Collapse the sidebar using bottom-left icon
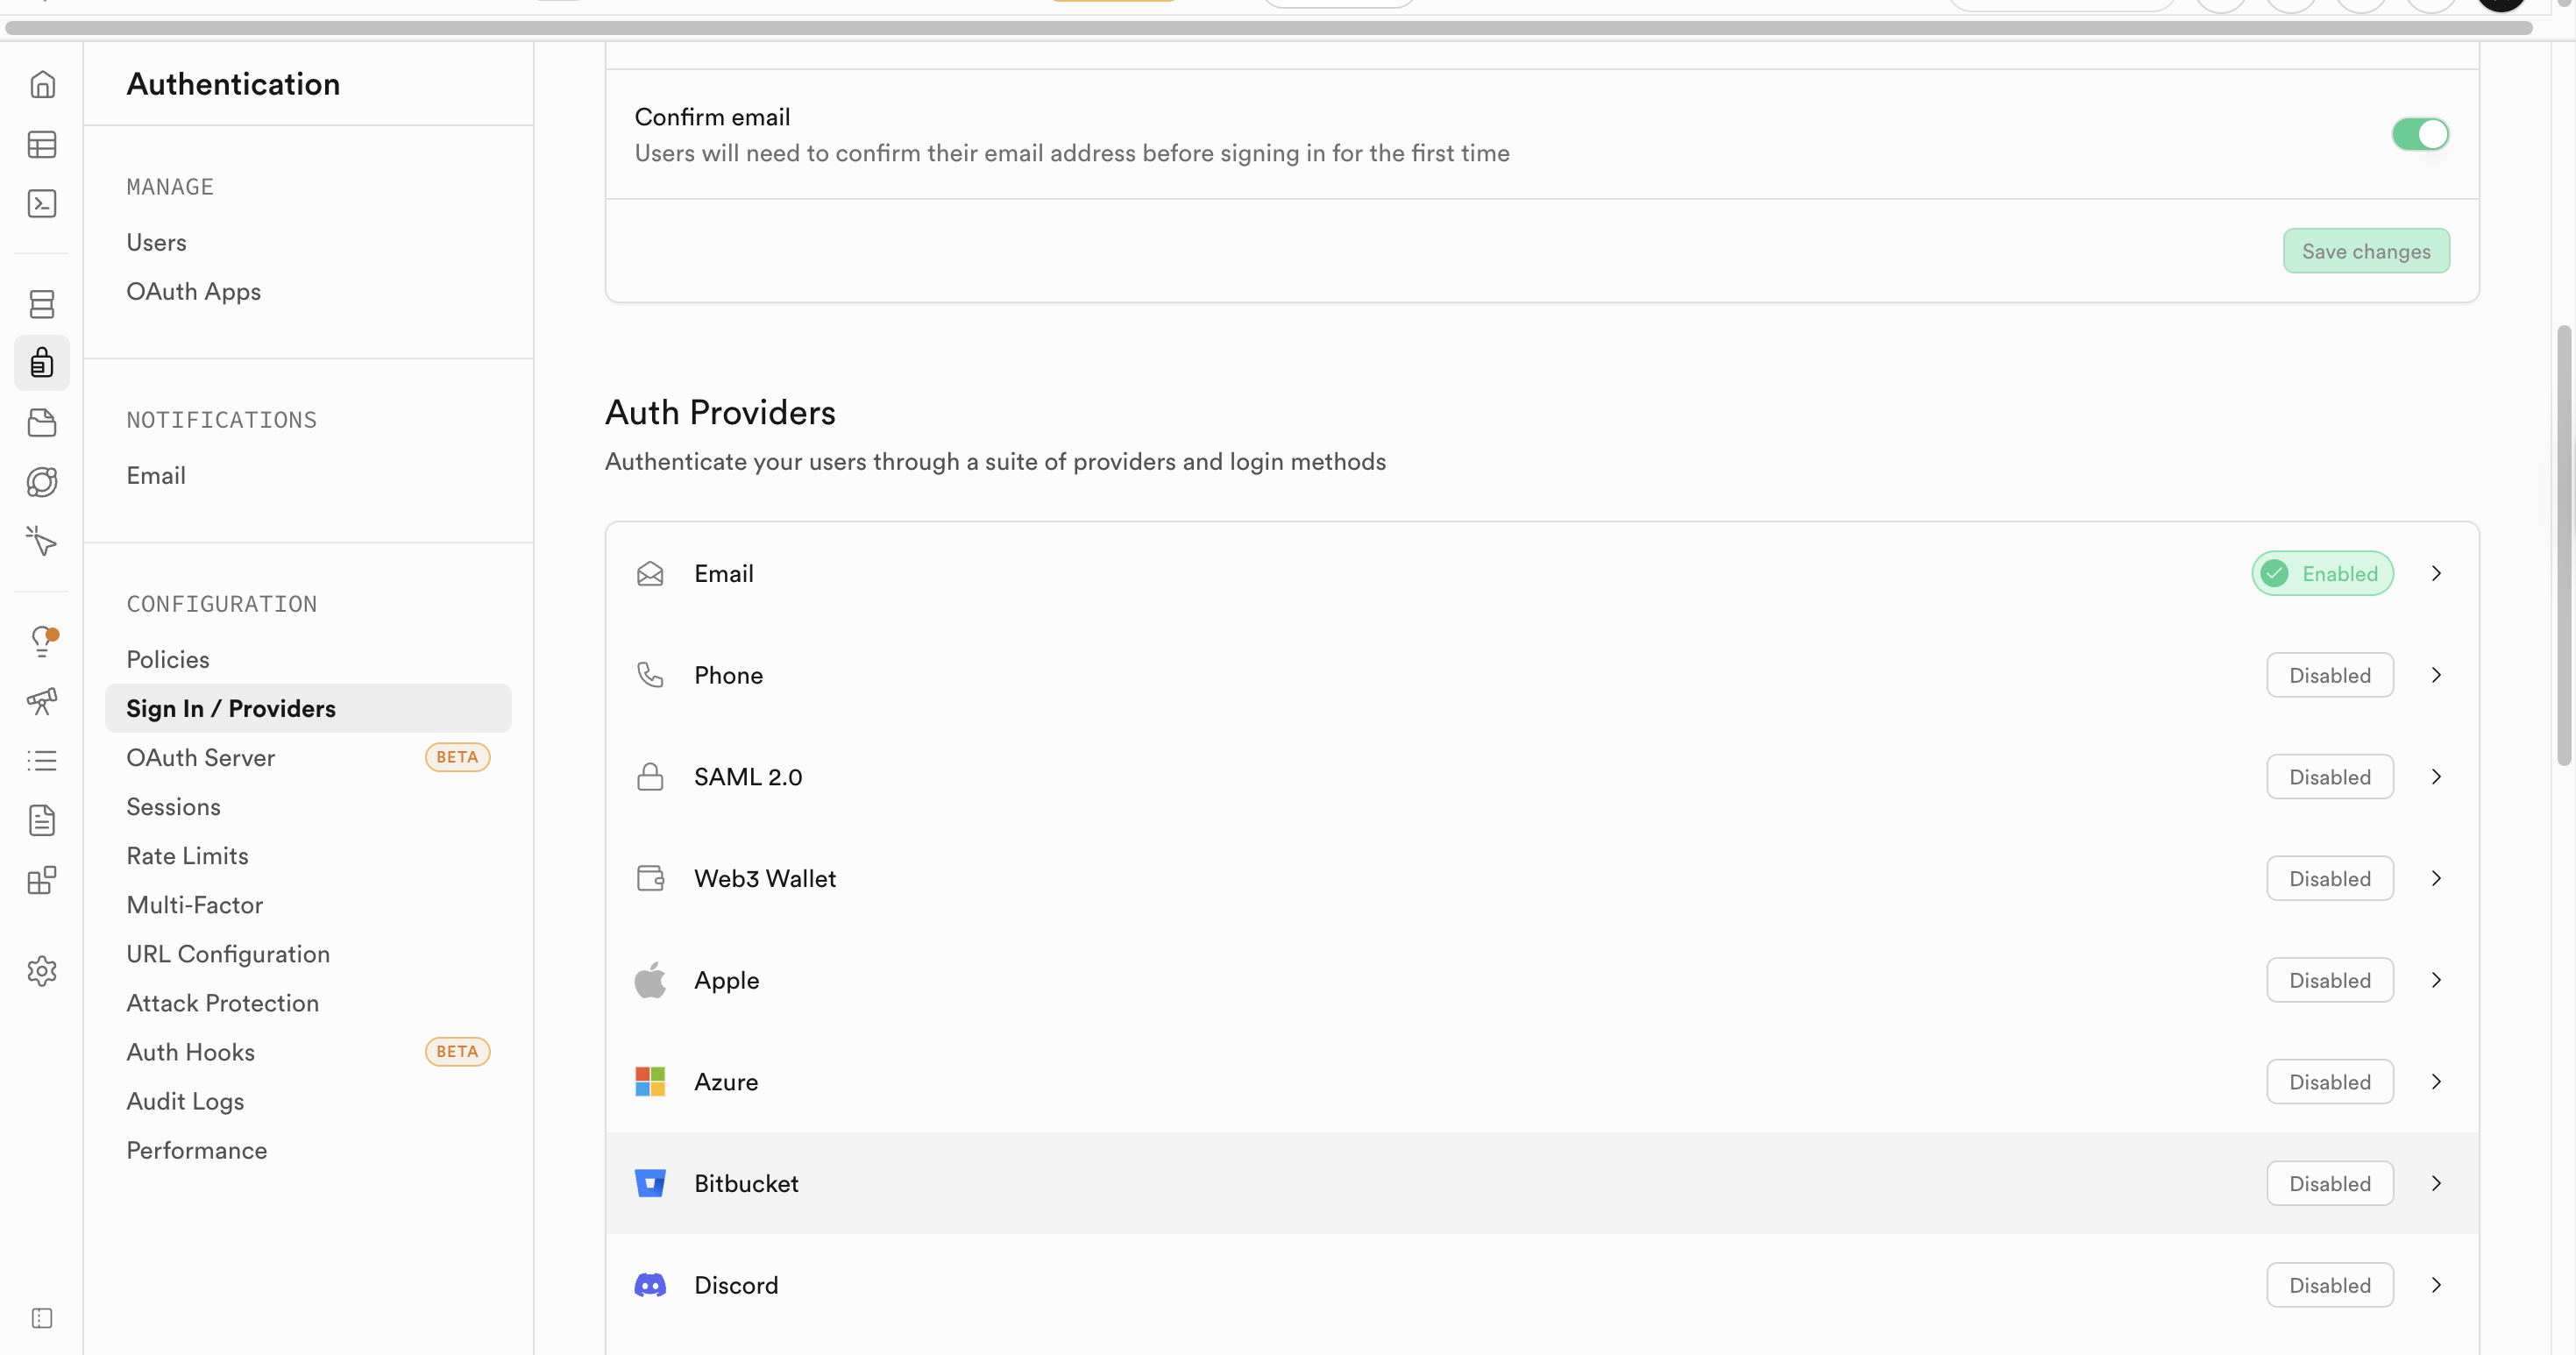The width and height of the screenshot is (2576, 1355). click(42, 1318)
